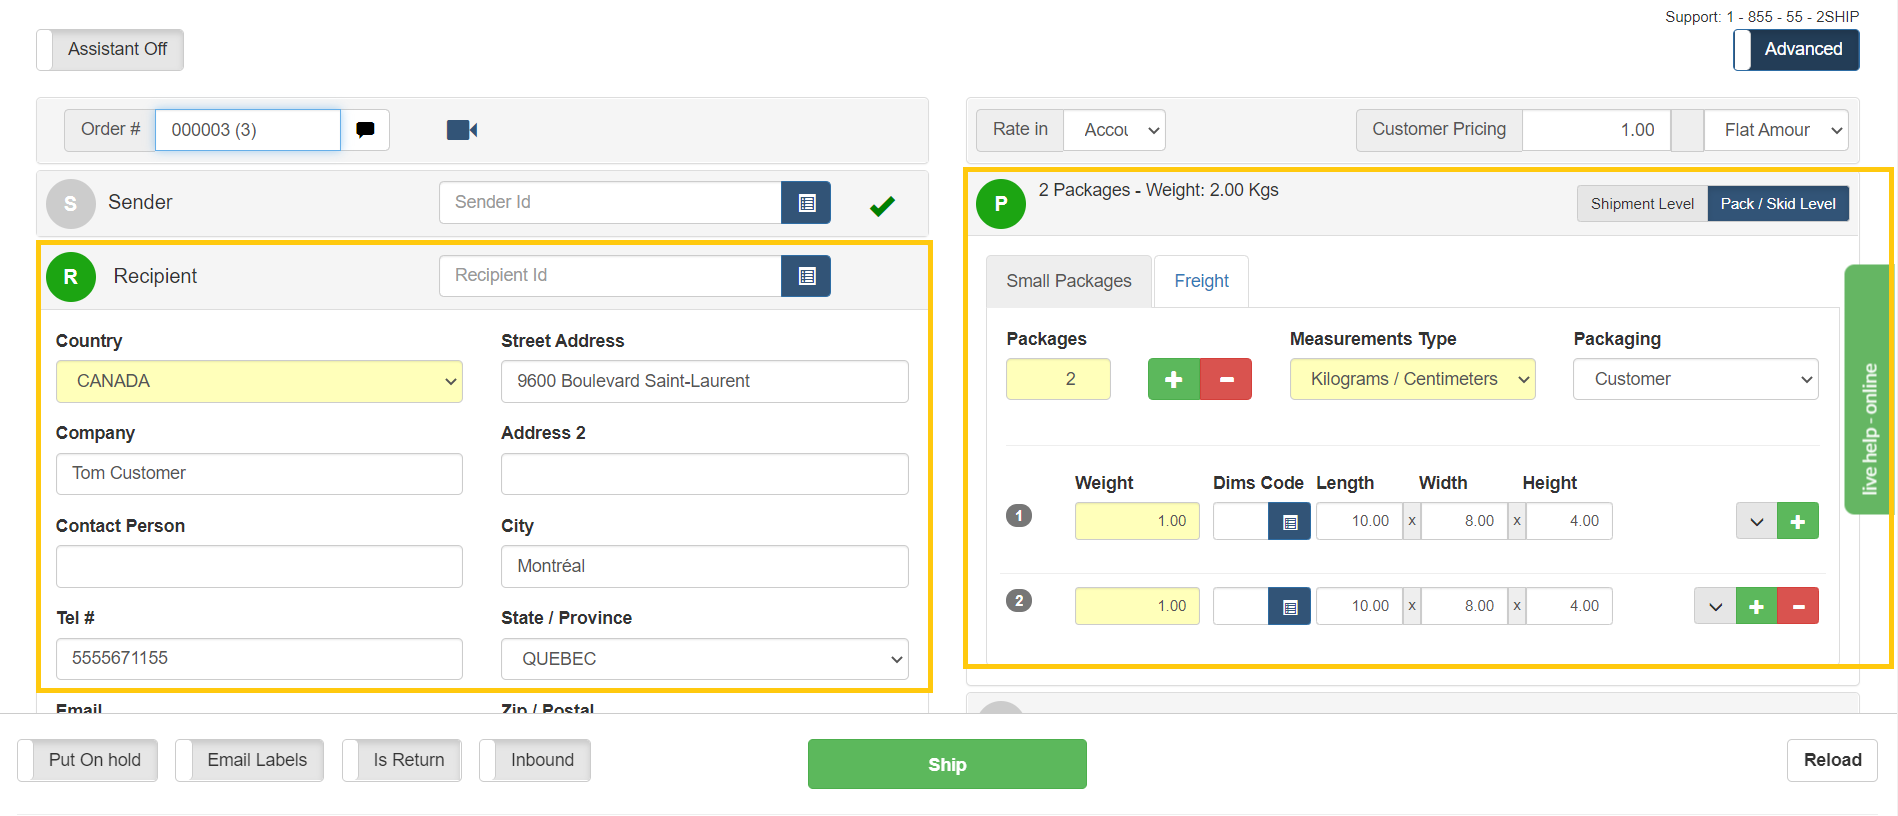Switch to the Freight tab

pyautogui.click(x=1201, y=281)
